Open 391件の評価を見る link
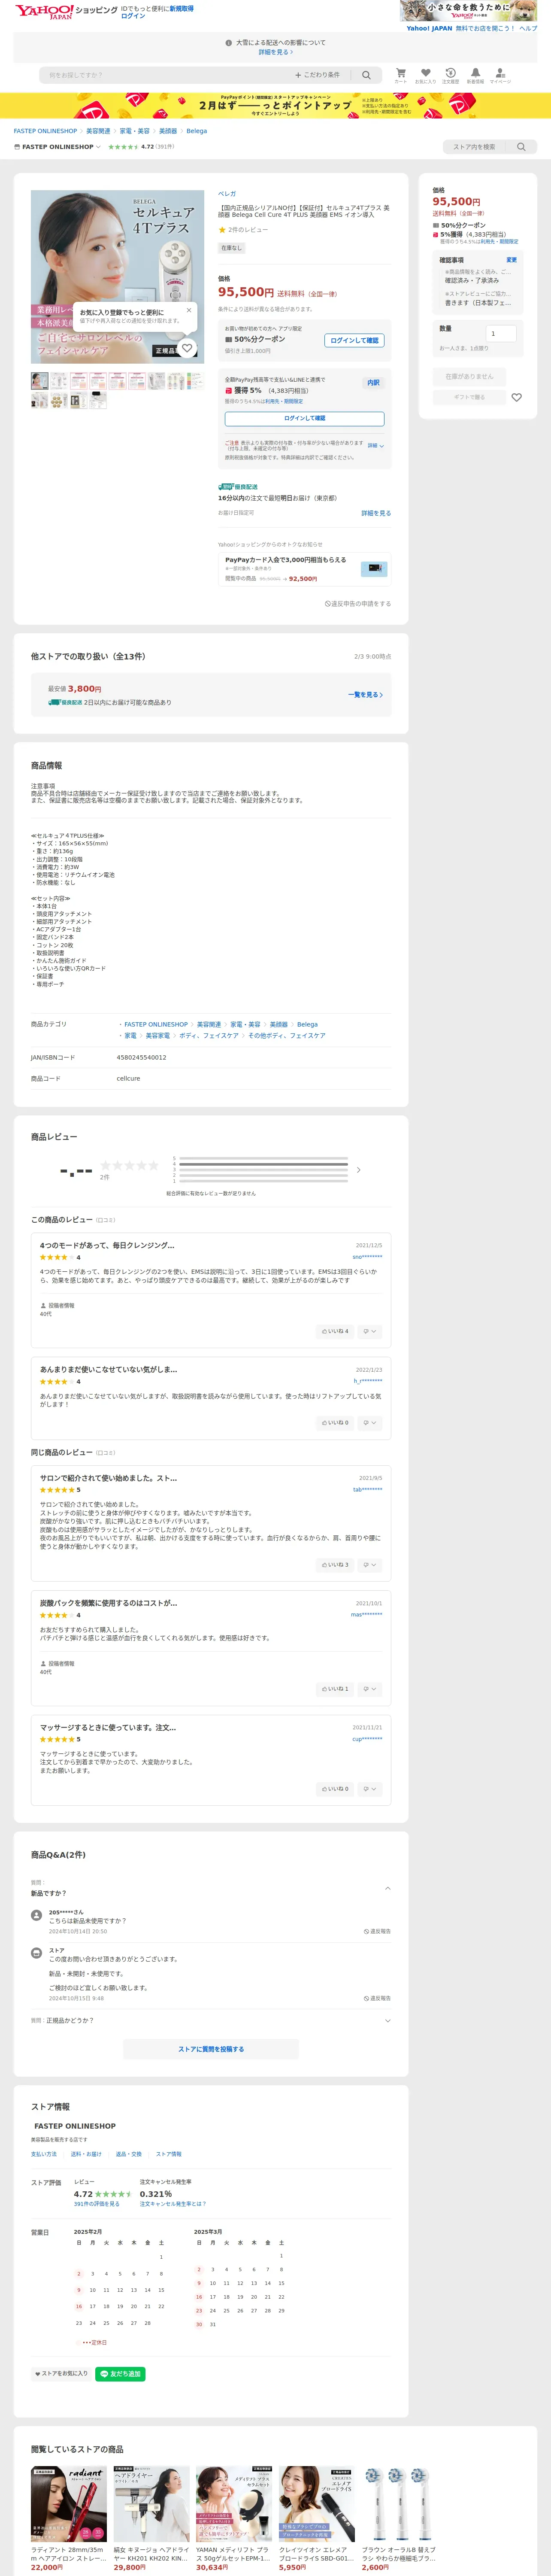Viewport: 551px width, 2576px height. pyautogui.click(x=96, y=2204)
